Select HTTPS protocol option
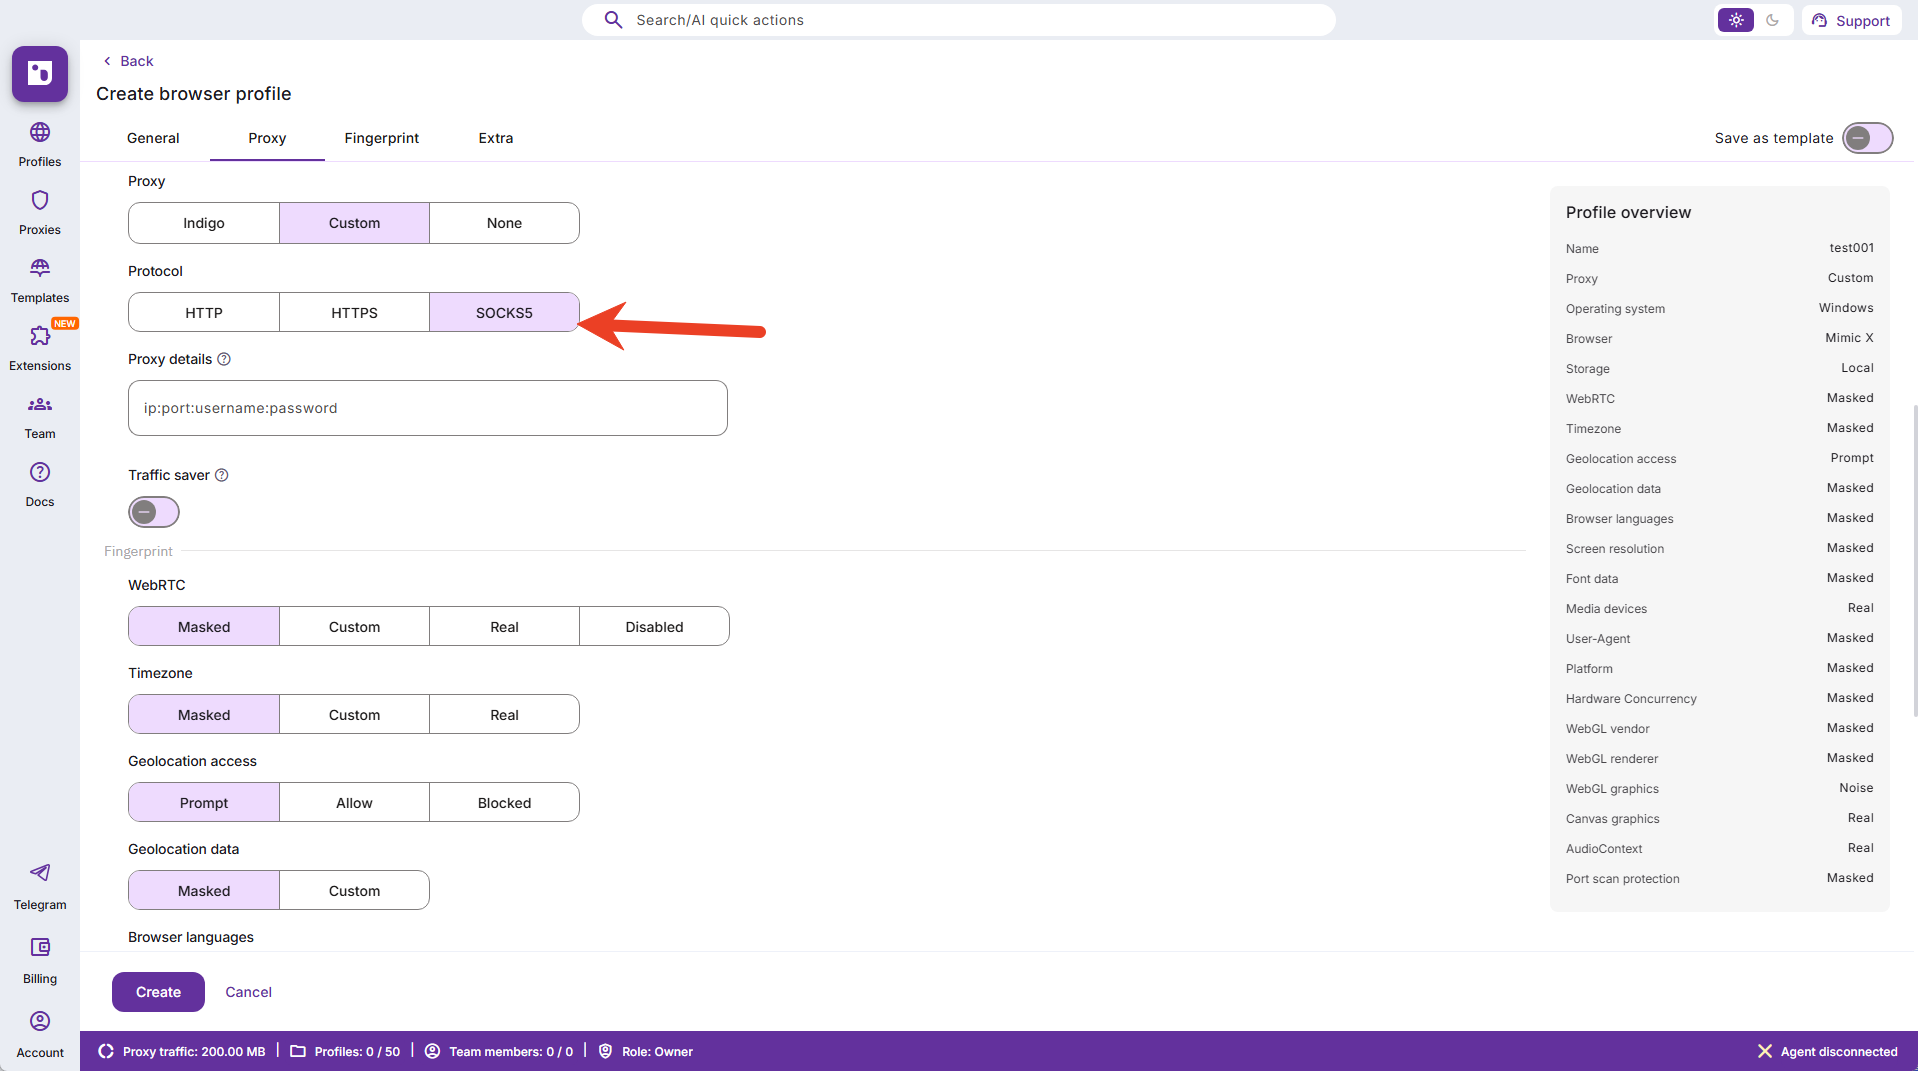The height and width of the screenshot is (1071, 1918). point(354,313)
